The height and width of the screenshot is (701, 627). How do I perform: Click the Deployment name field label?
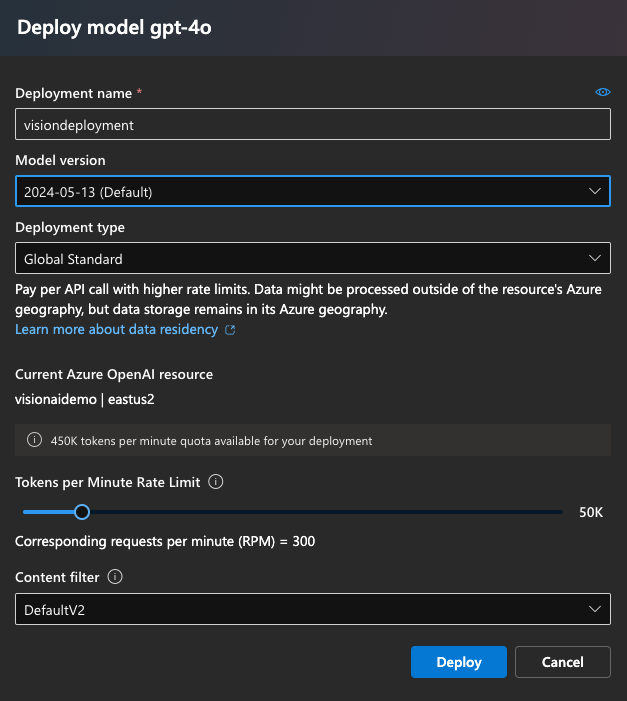[73, 93]
